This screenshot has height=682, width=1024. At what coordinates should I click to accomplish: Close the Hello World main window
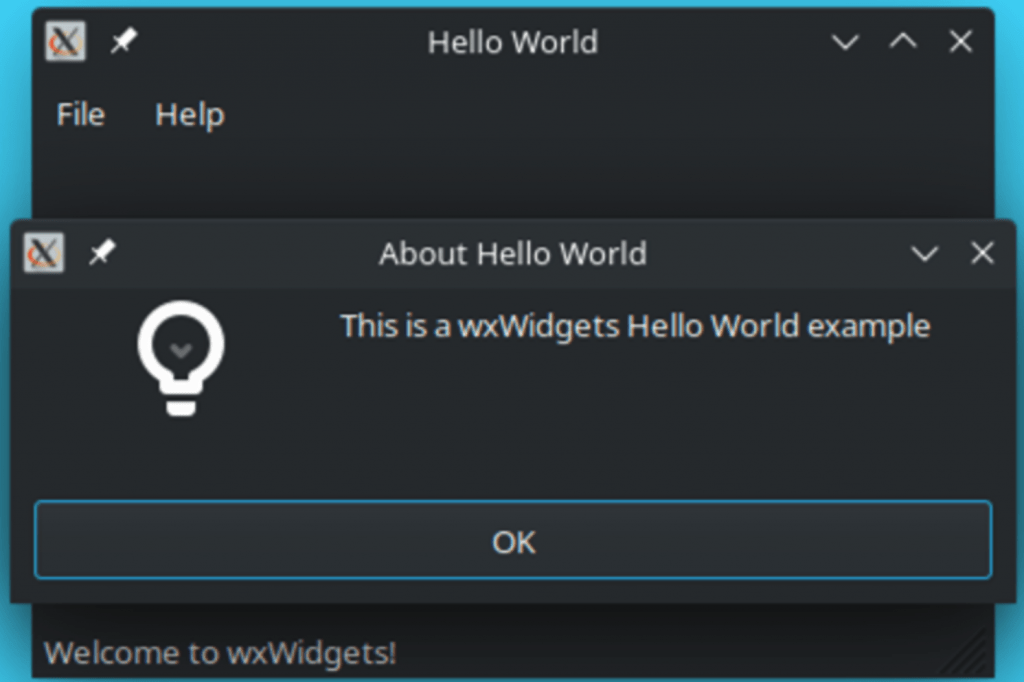(961, 41)
